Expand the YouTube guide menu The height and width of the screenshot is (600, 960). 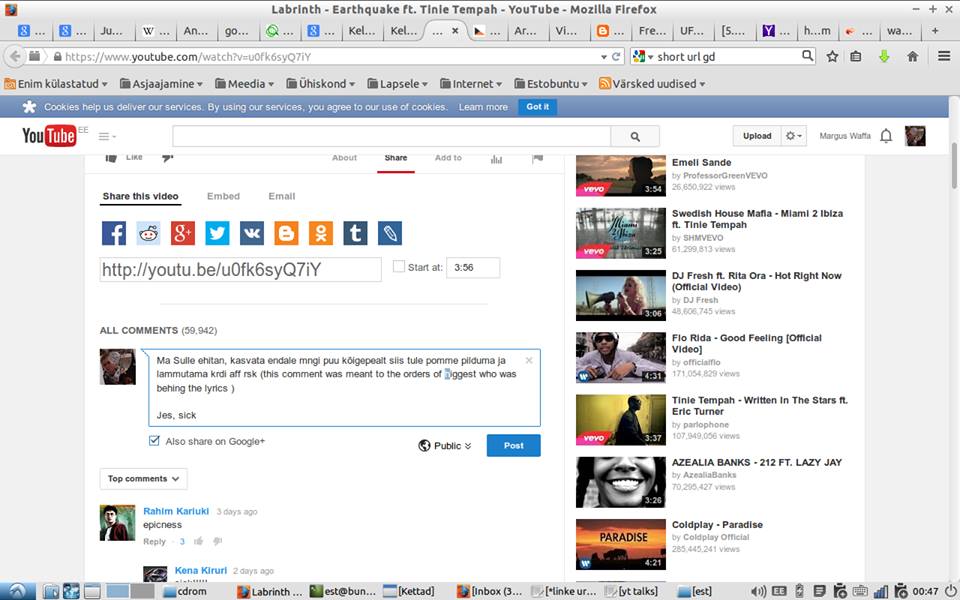(107, 137)
